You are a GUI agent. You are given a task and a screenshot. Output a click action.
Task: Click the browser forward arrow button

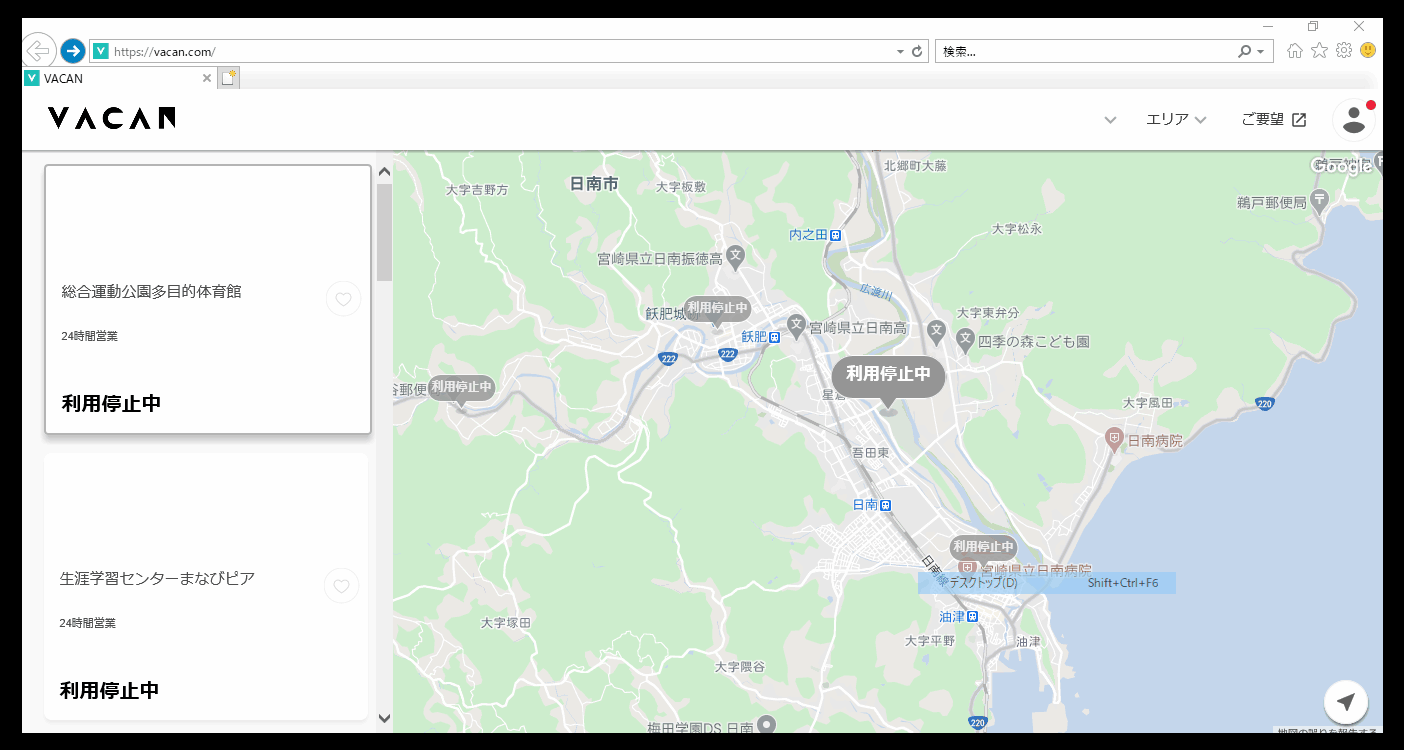coord(72,51)
